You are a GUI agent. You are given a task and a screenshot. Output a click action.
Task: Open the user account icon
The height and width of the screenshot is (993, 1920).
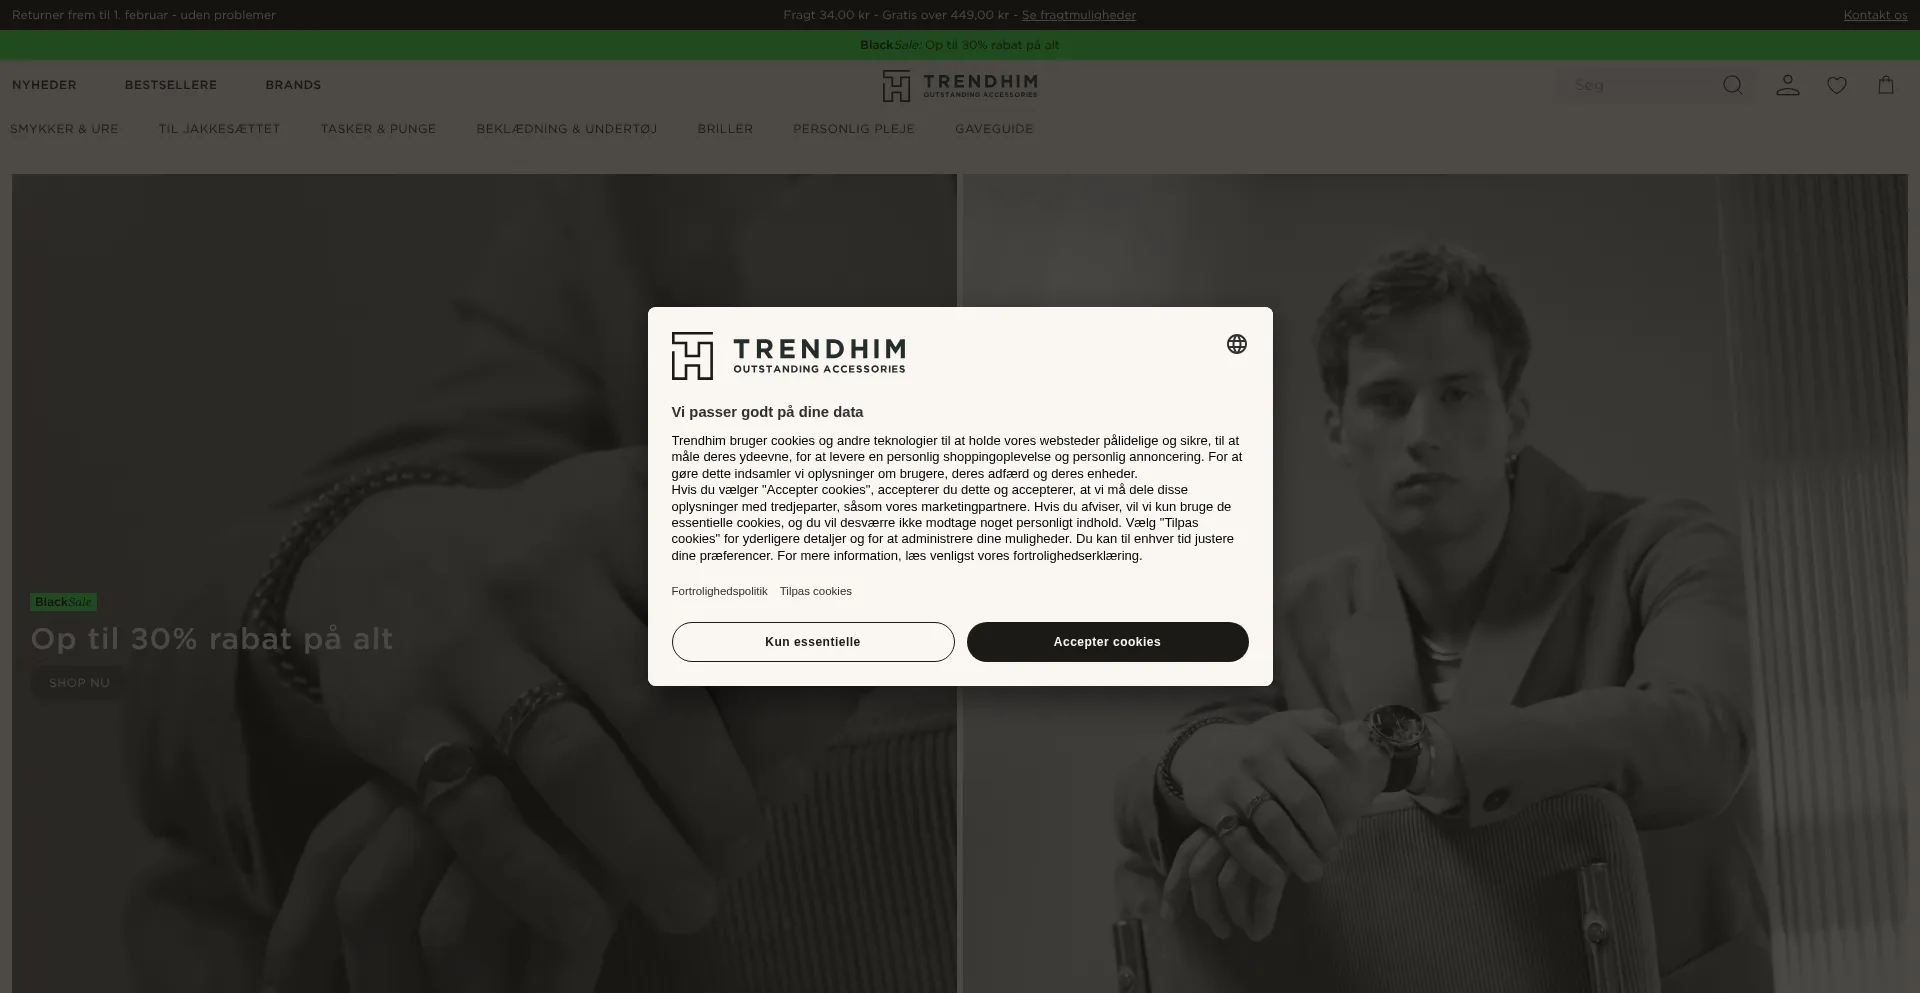click(x=1788, y=85)
